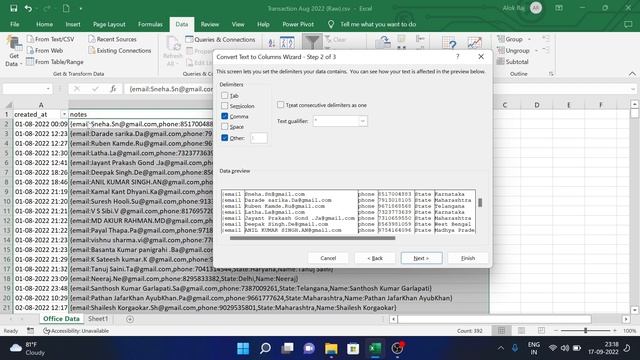Expand the Group dropdown arrow
The height and width of the screenshot is (360, 640).
(529, 39)
